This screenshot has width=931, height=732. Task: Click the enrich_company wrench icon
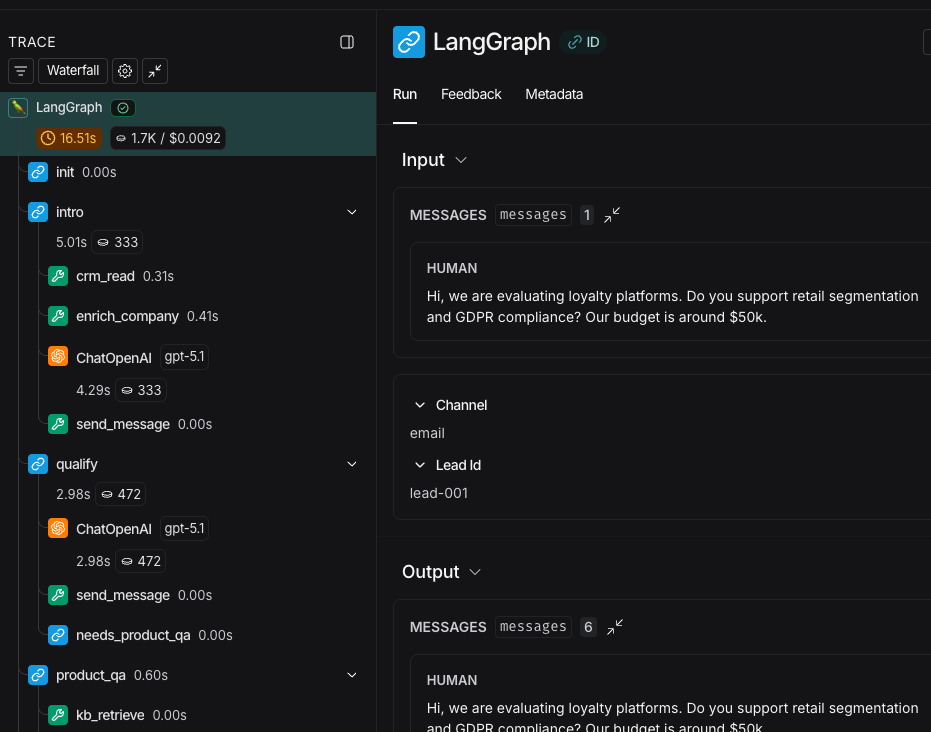58,316
